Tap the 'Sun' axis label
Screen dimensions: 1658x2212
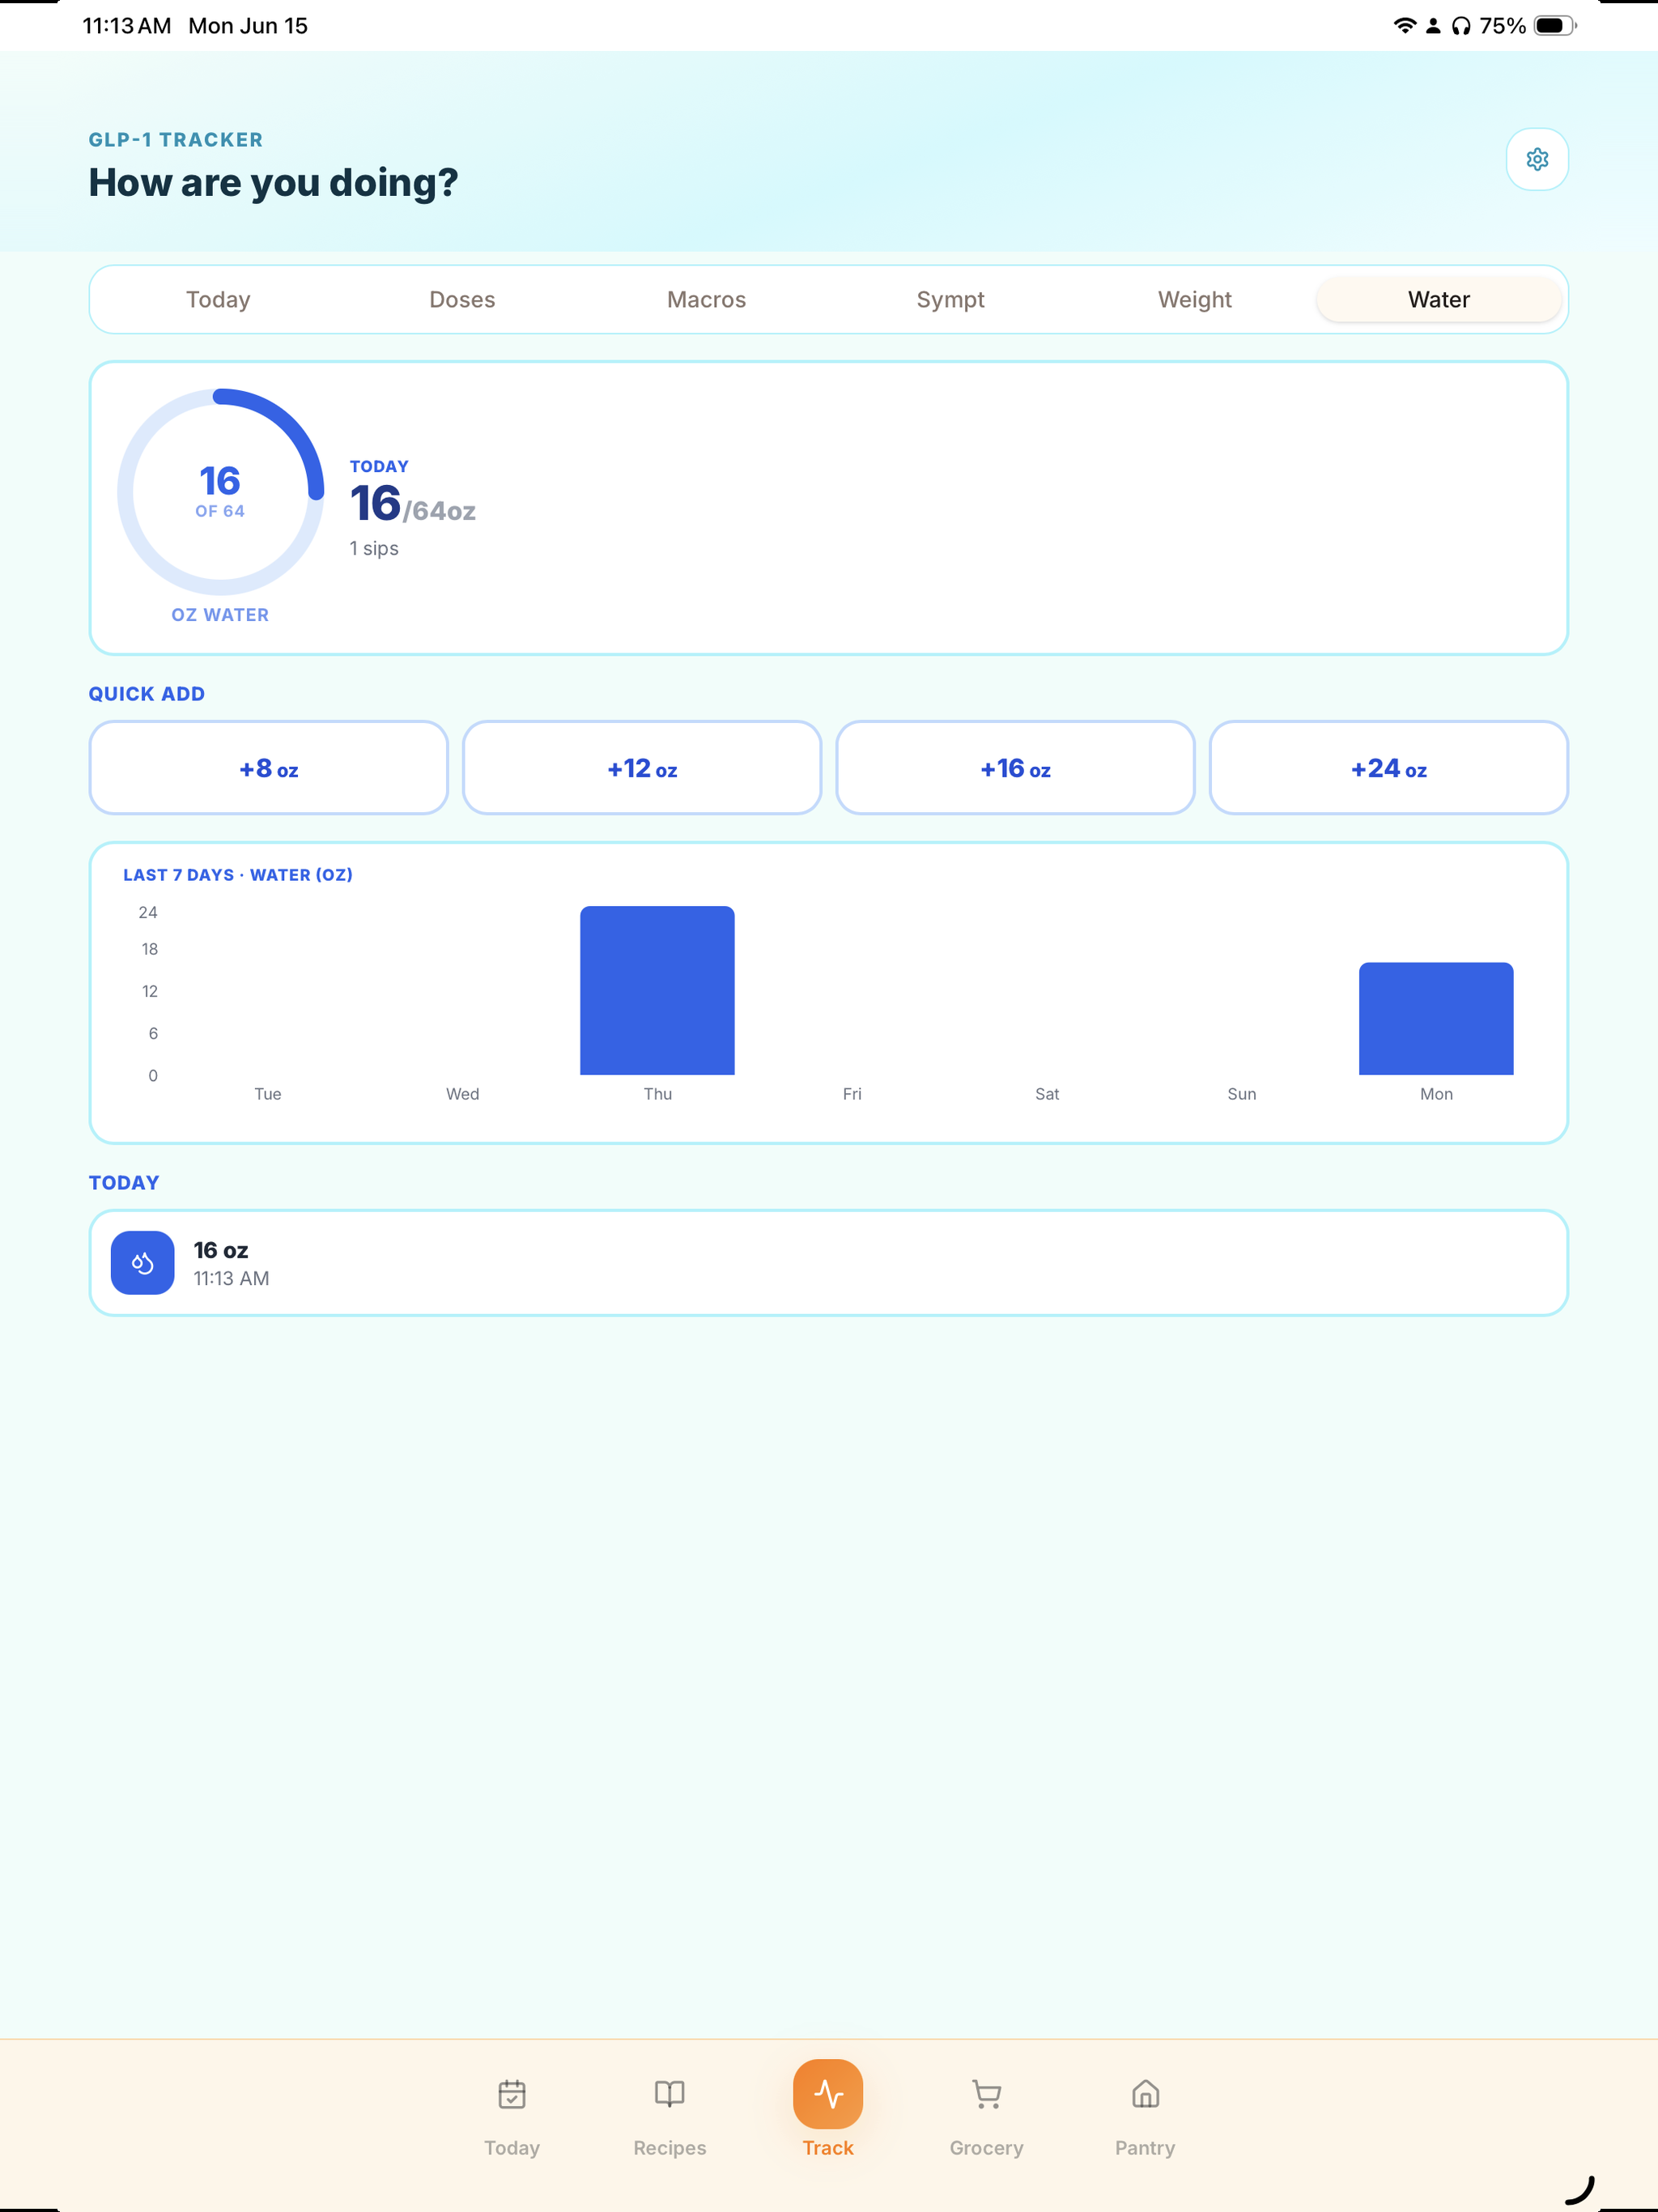point(1241,1094)
